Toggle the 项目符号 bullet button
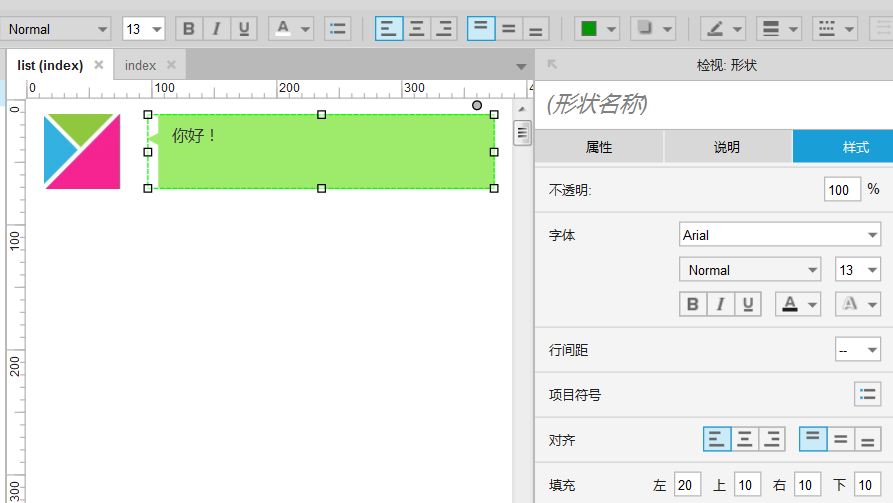The width and height of the screenshot is (893, 503). [x=867, y=394]
